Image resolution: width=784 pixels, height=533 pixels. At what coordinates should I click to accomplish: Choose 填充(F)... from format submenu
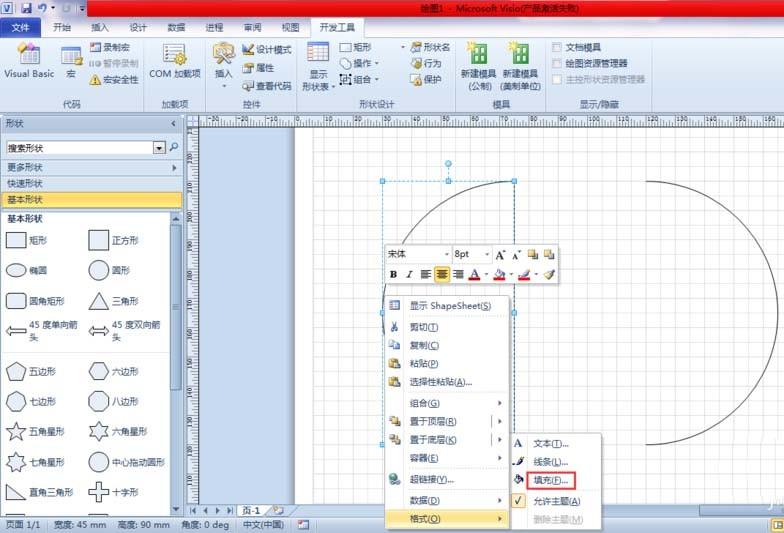click(x=550, y=480)
